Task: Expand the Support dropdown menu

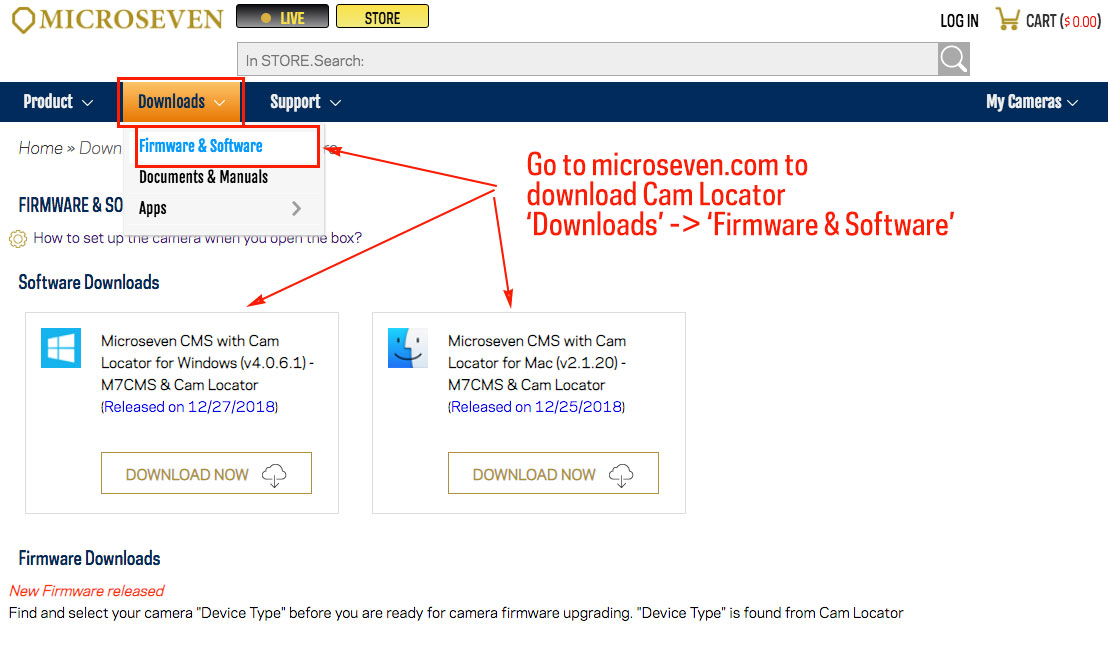Action: 305,102
